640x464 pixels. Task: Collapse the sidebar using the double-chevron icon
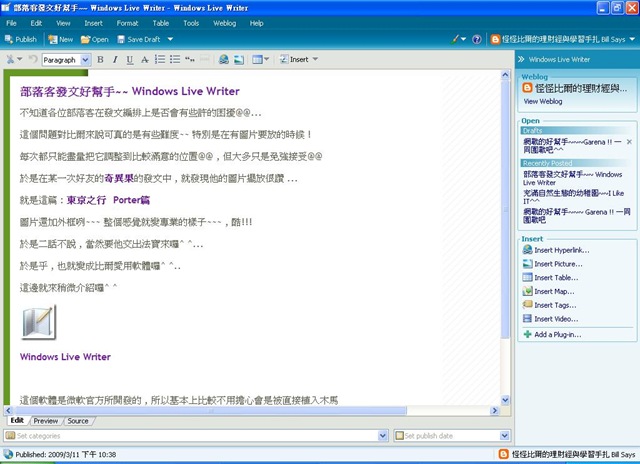(521, 60)
